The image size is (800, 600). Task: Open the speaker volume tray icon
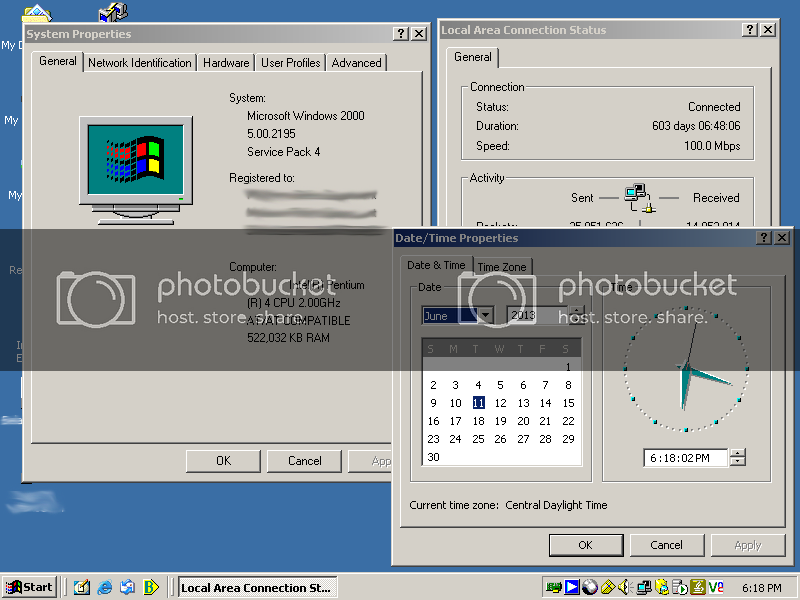(x=626, y=588)
